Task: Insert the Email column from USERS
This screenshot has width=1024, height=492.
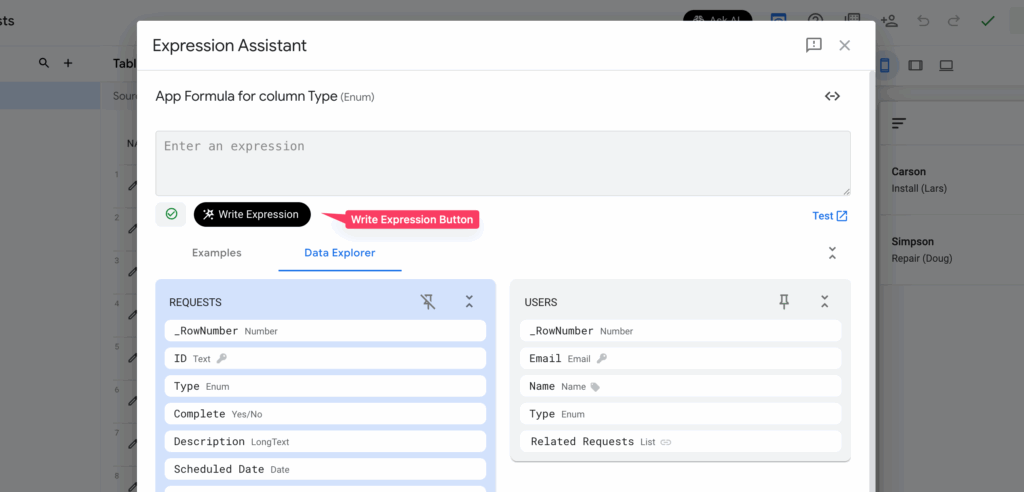Action: click(680, 358)
